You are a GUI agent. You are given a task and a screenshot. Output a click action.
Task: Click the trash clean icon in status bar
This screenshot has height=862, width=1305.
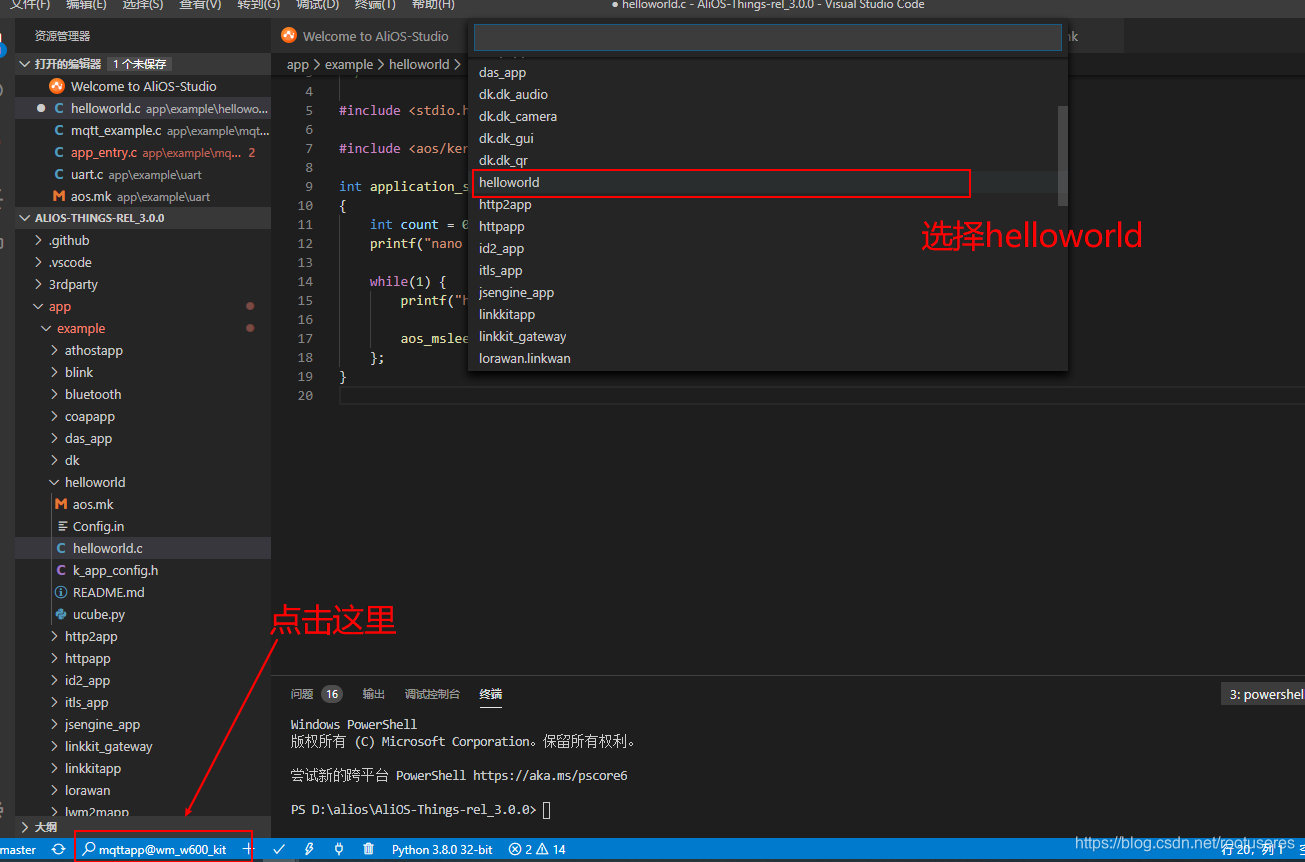coord(369,849)
